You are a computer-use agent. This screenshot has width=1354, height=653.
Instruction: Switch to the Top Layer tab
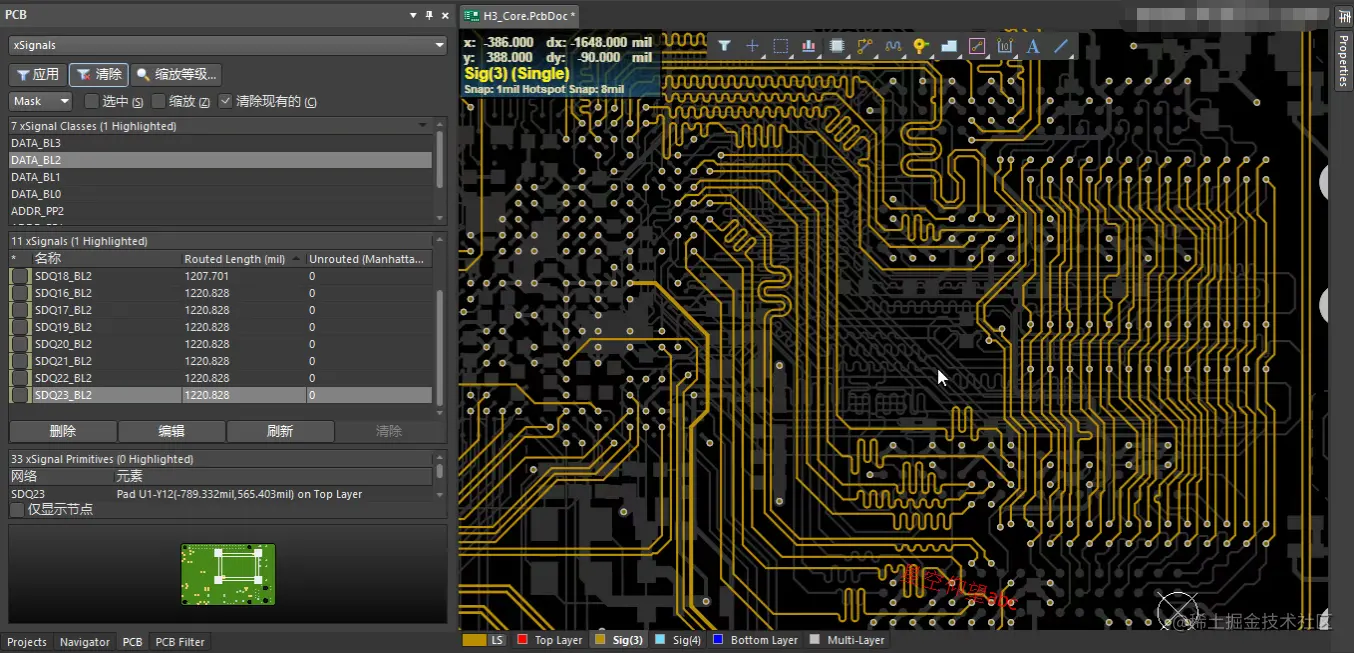pos(550,640)
